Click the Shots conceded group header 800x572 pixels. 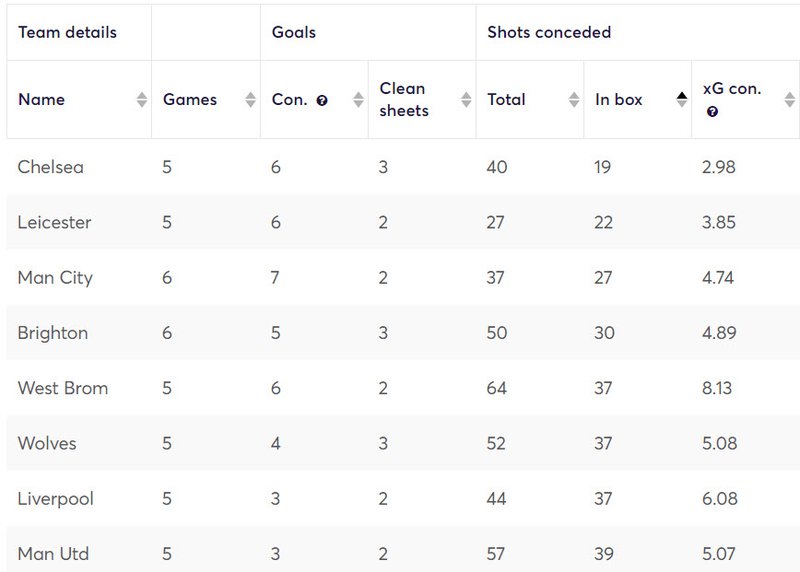[549, 32]
